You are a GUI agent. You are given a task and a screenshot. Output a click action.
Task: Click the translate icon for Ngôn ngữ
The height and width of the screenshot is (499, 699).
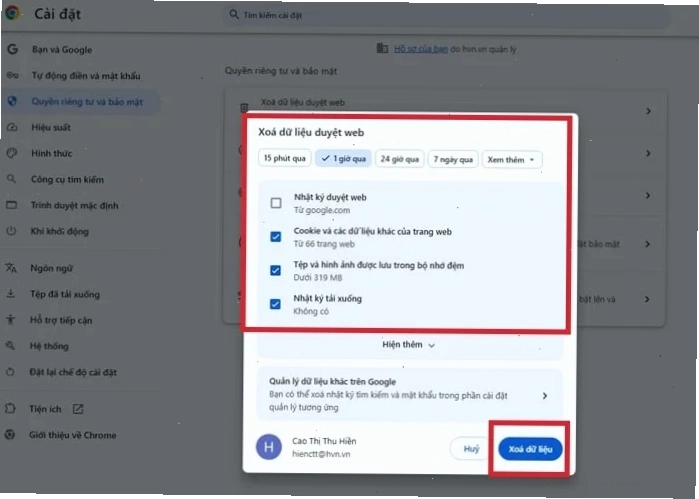click(11, 268)
